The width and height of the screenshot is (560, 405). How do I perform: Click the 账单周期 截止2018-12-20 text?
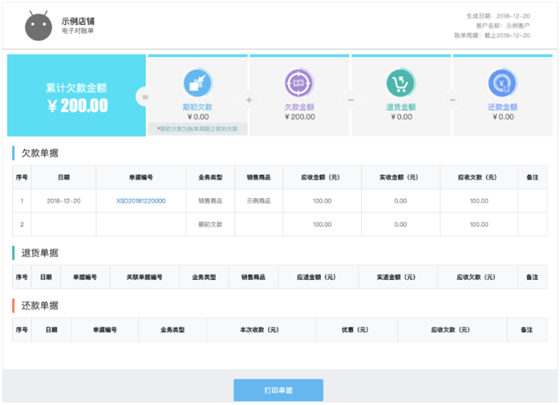(x=492, y=35)
